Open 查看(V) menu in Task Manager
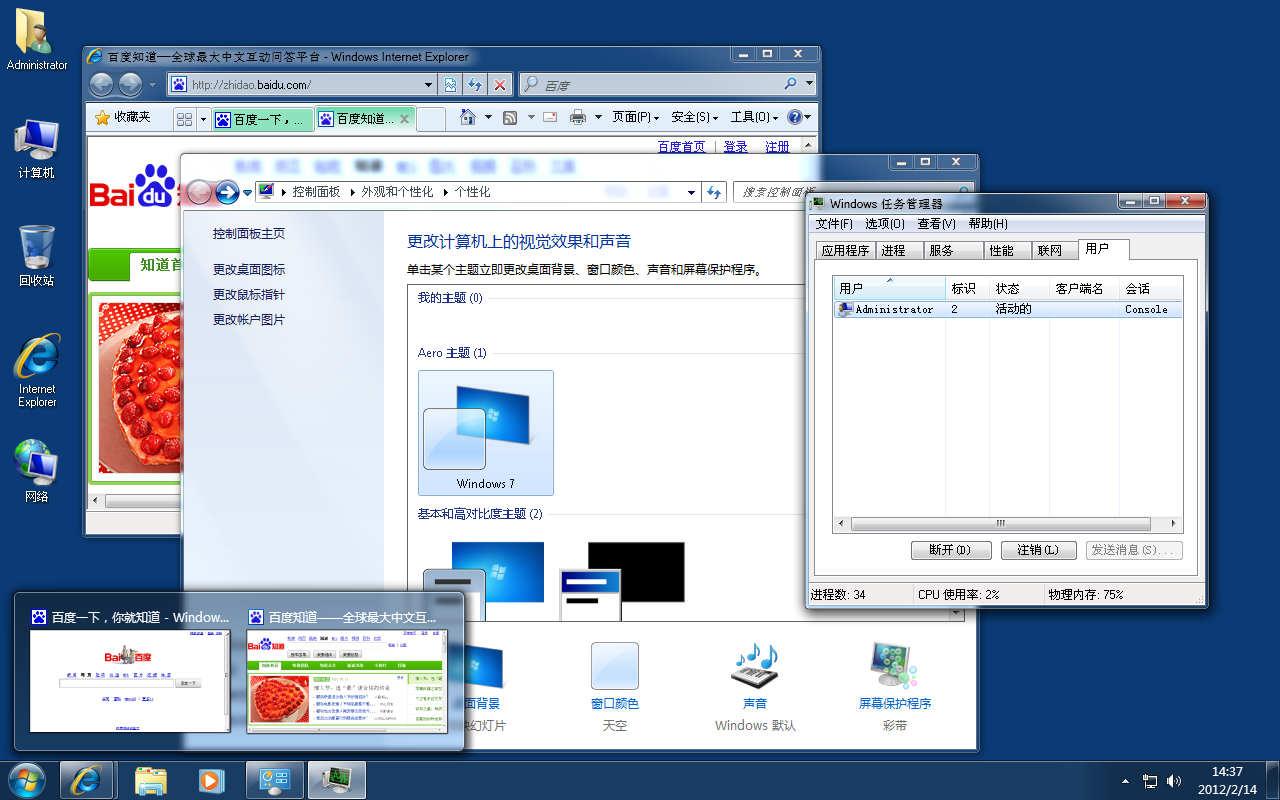The width and height of the screenshot is (1280, 800). tap(937, 224)
